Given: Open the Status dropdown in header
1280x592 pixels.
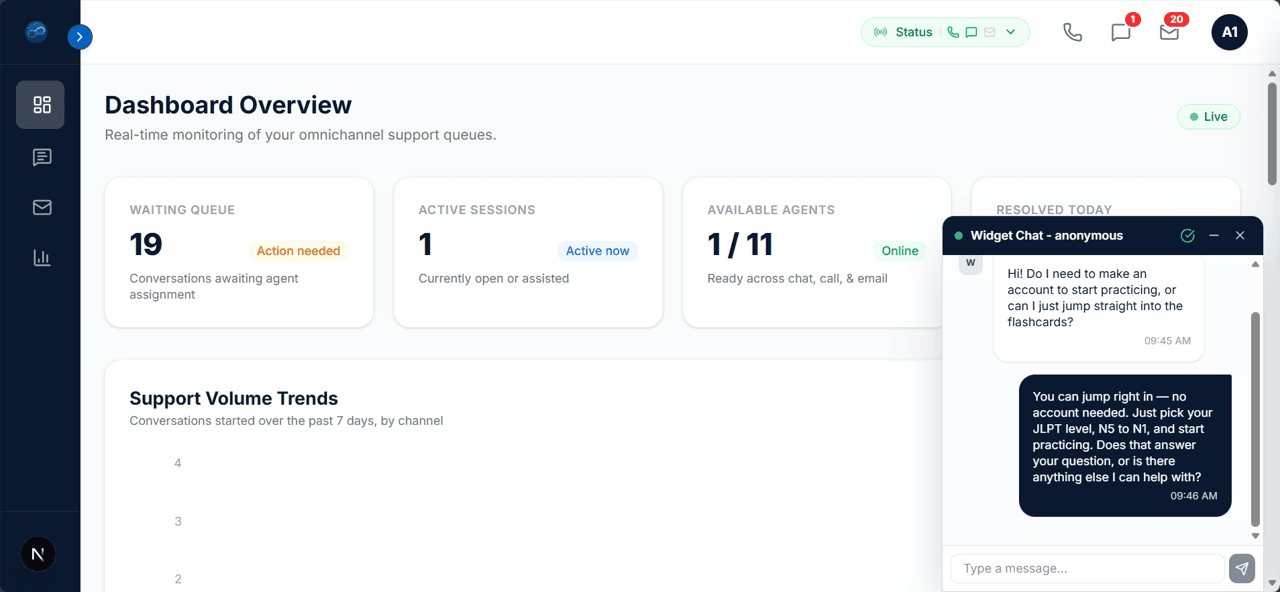Looking at the screenshot, I should 945,32.
